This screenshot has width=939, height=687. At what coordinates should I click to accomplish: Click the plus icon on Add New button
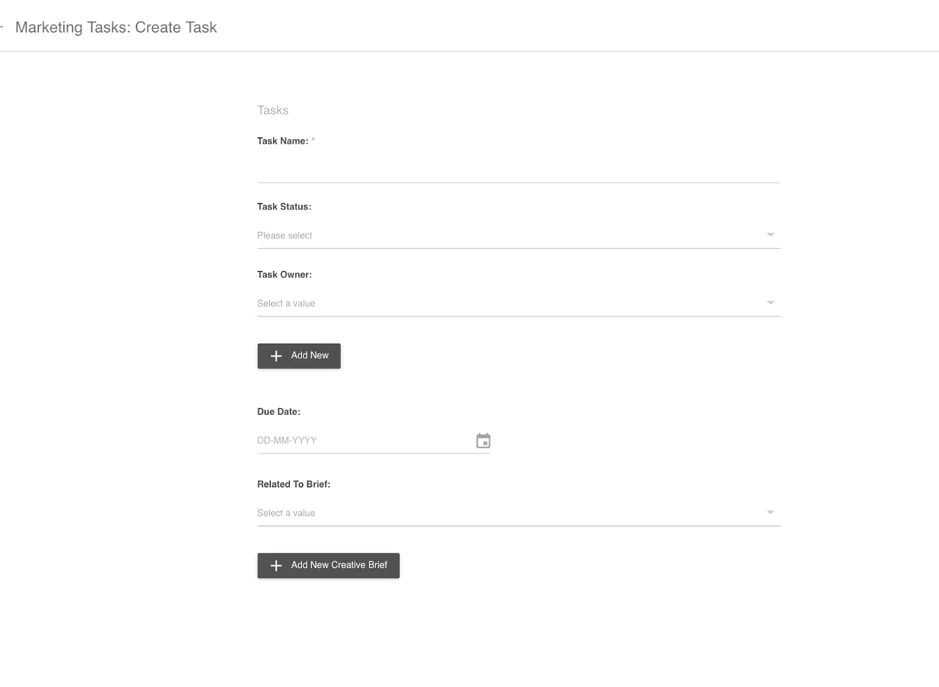[x=276, y=356]
